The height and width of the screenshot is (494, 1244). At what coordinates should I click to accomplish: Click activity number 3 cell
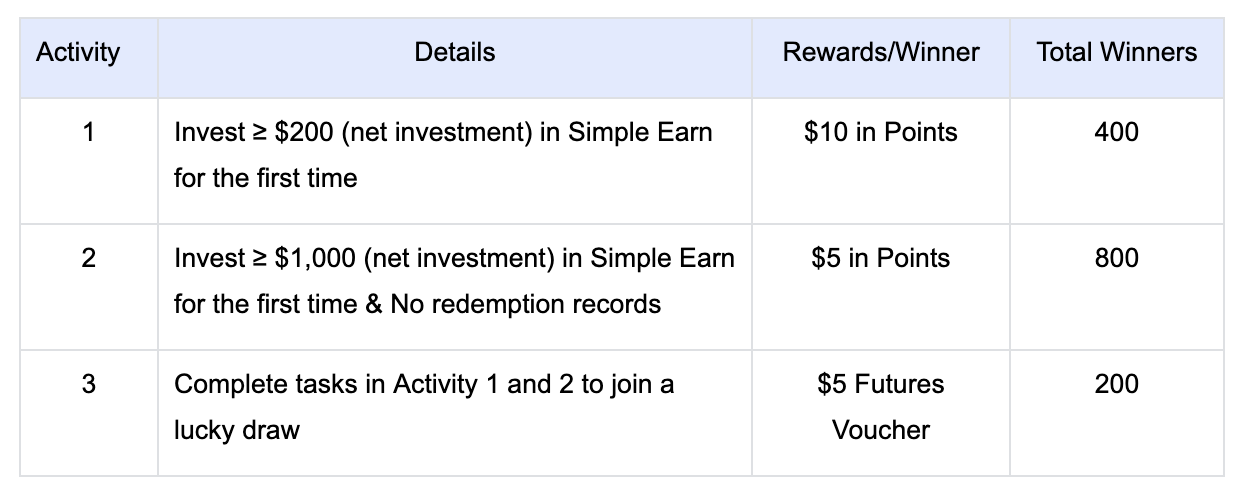pos(89,384)
